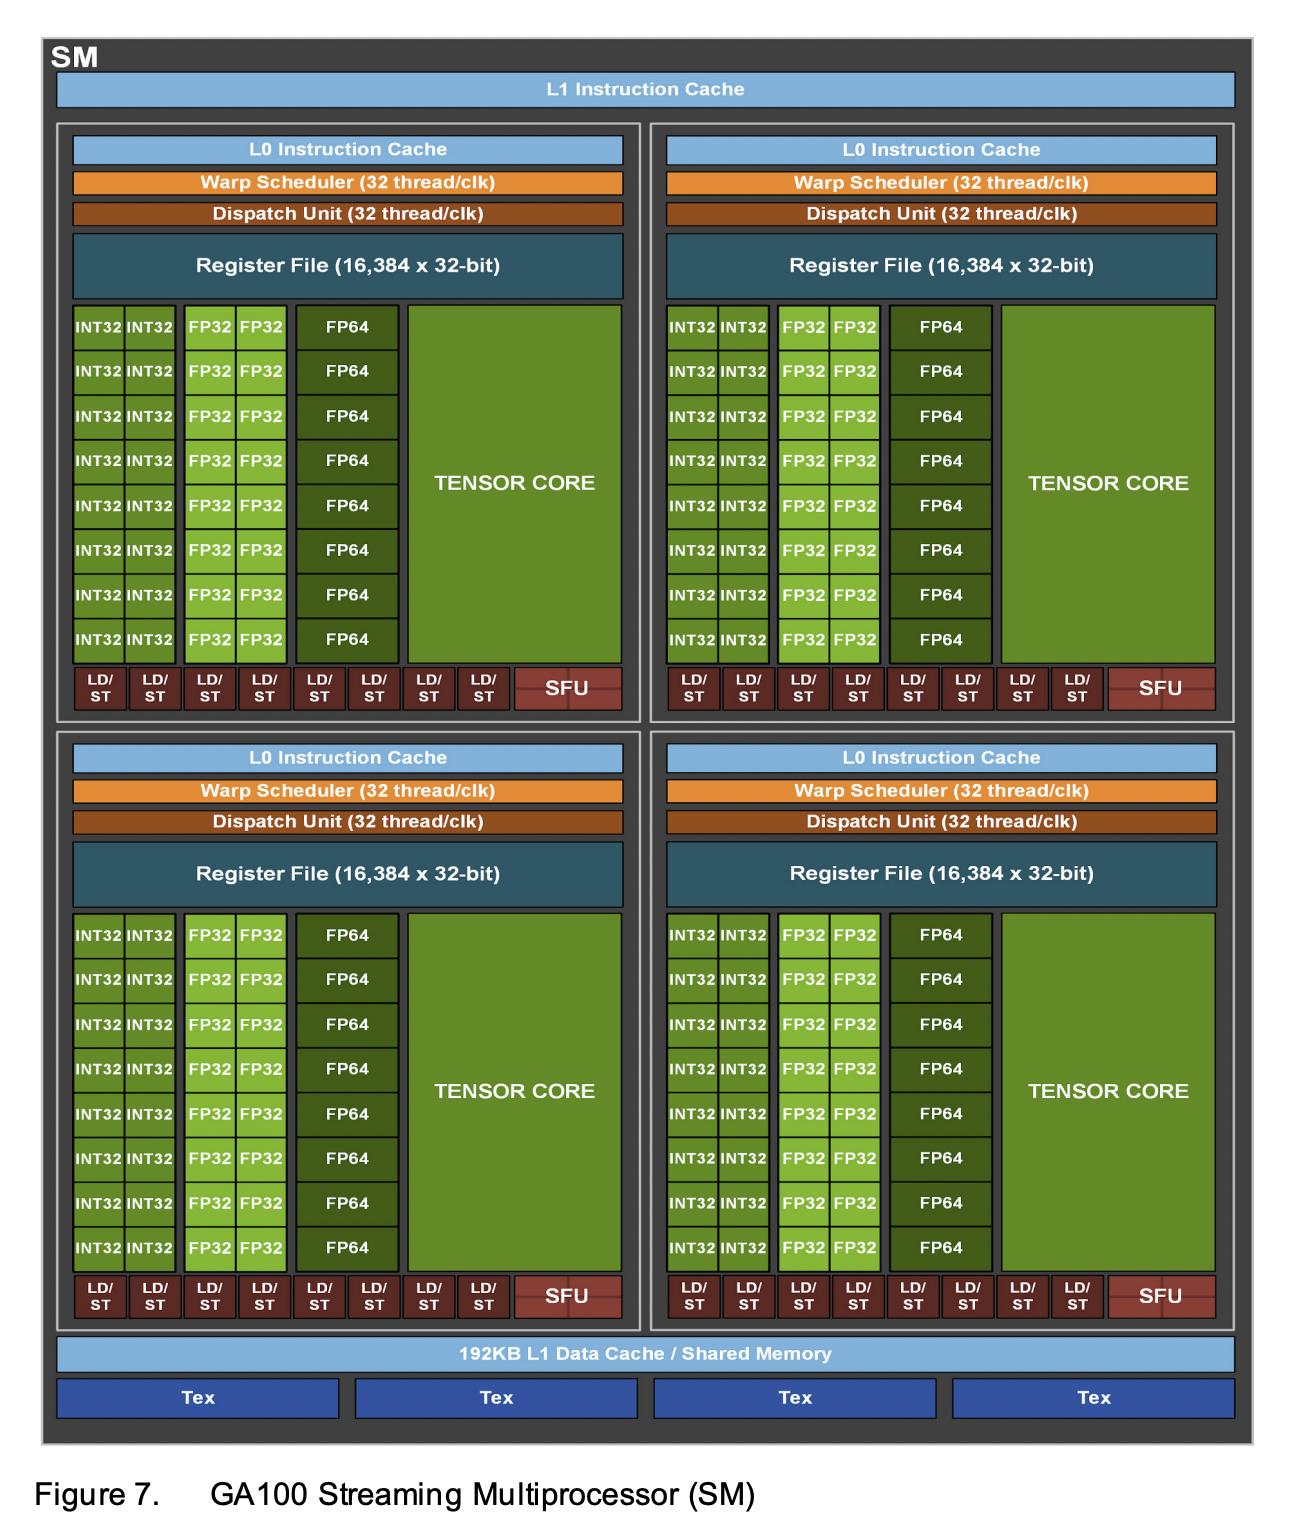1290x1534 pixels.
Task: Click the SFU block in top-right partition
Action: pos(1161,688)
